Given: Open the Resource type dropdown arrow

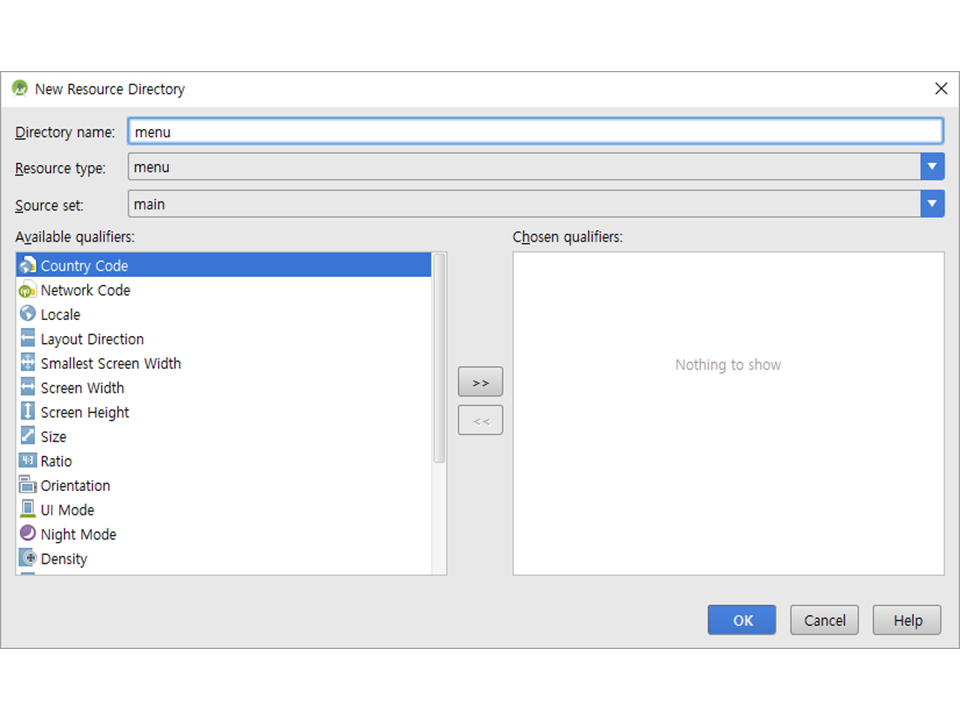Looking at the screenshot, I should [932, 167].
